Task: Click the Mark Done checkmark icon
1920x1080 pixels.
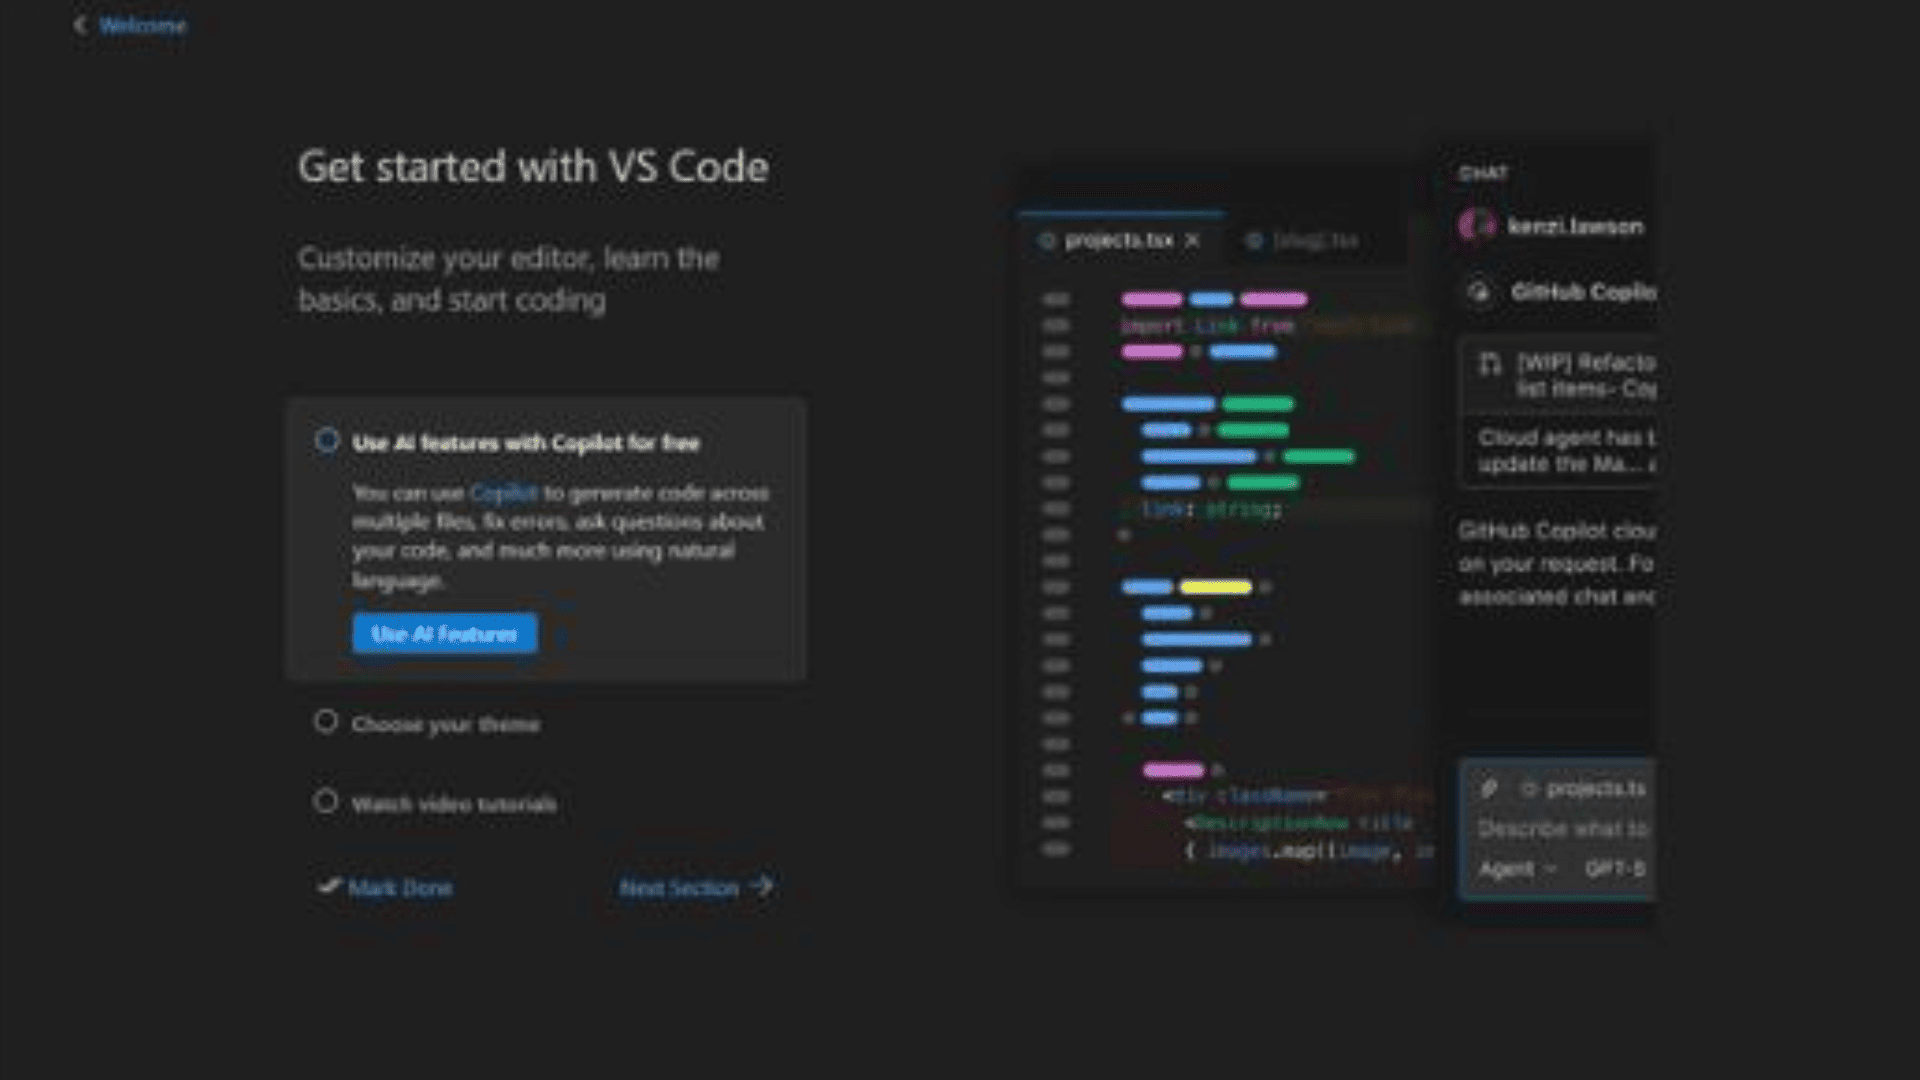Action: coord(329,886)
